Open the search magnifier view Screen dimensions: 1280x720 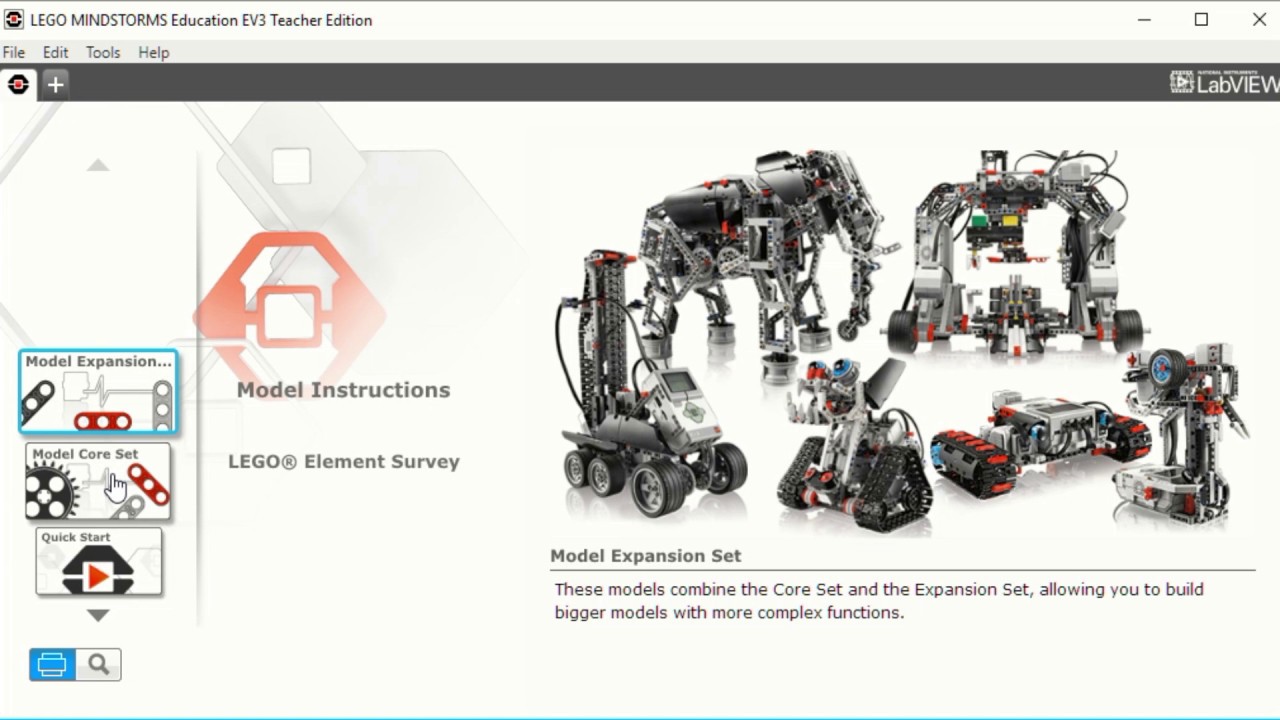point(98,665)
